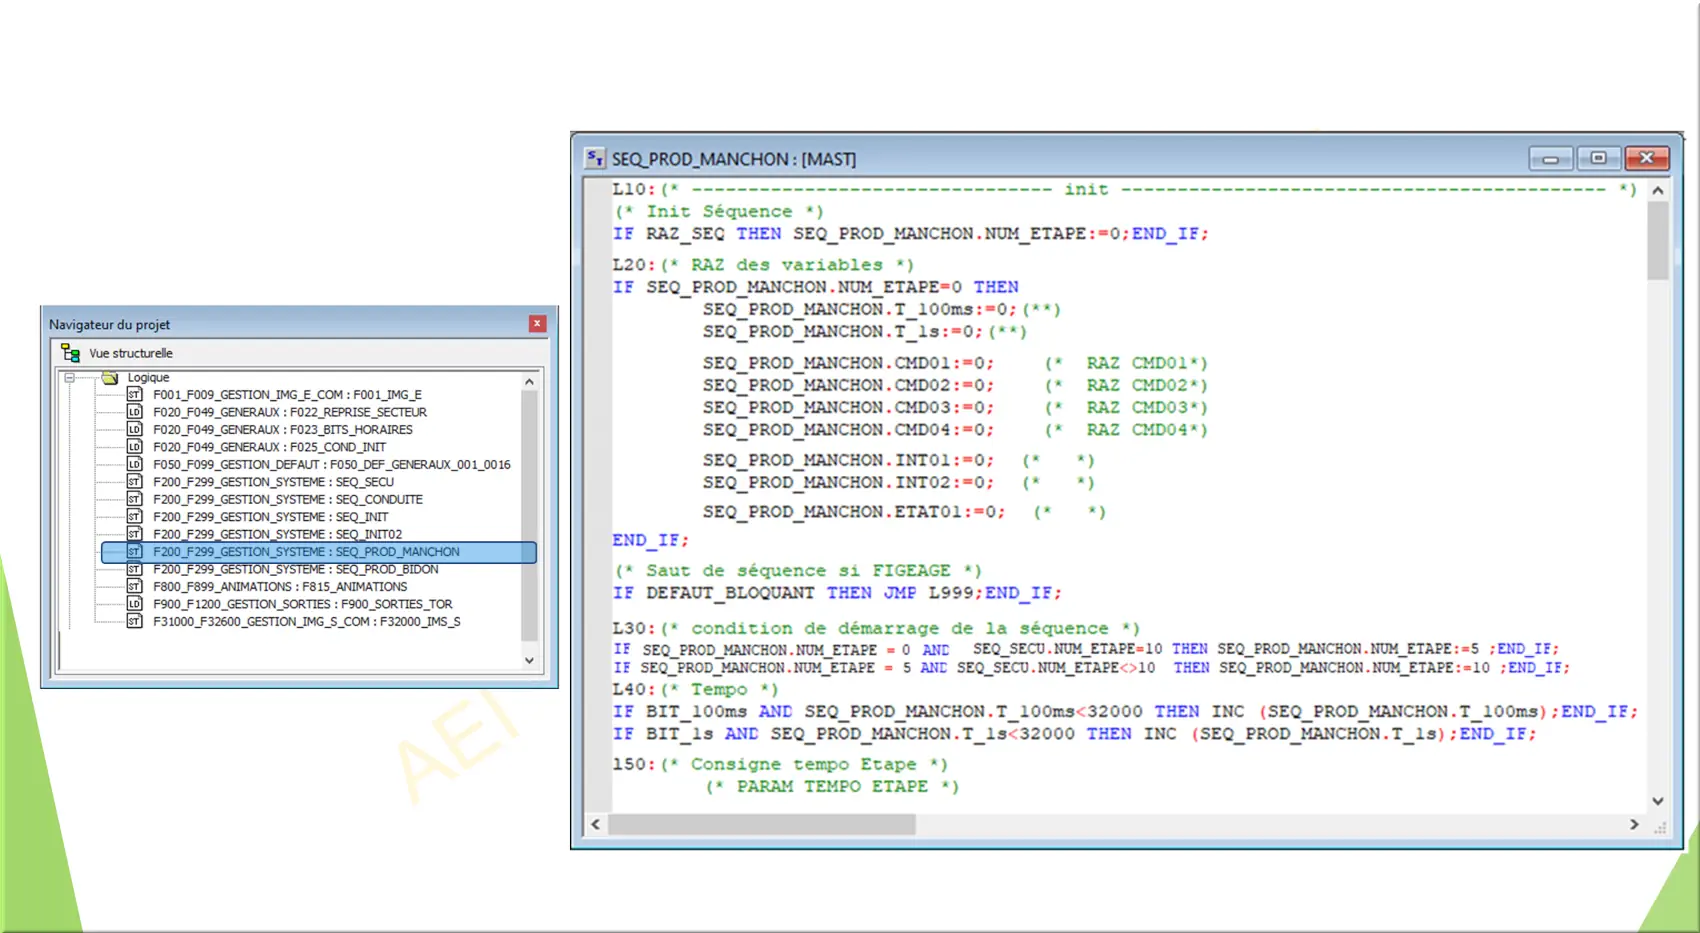Click code editor scroll up arrow
The image size is (1700, 933).
(x=1658, y=190)
